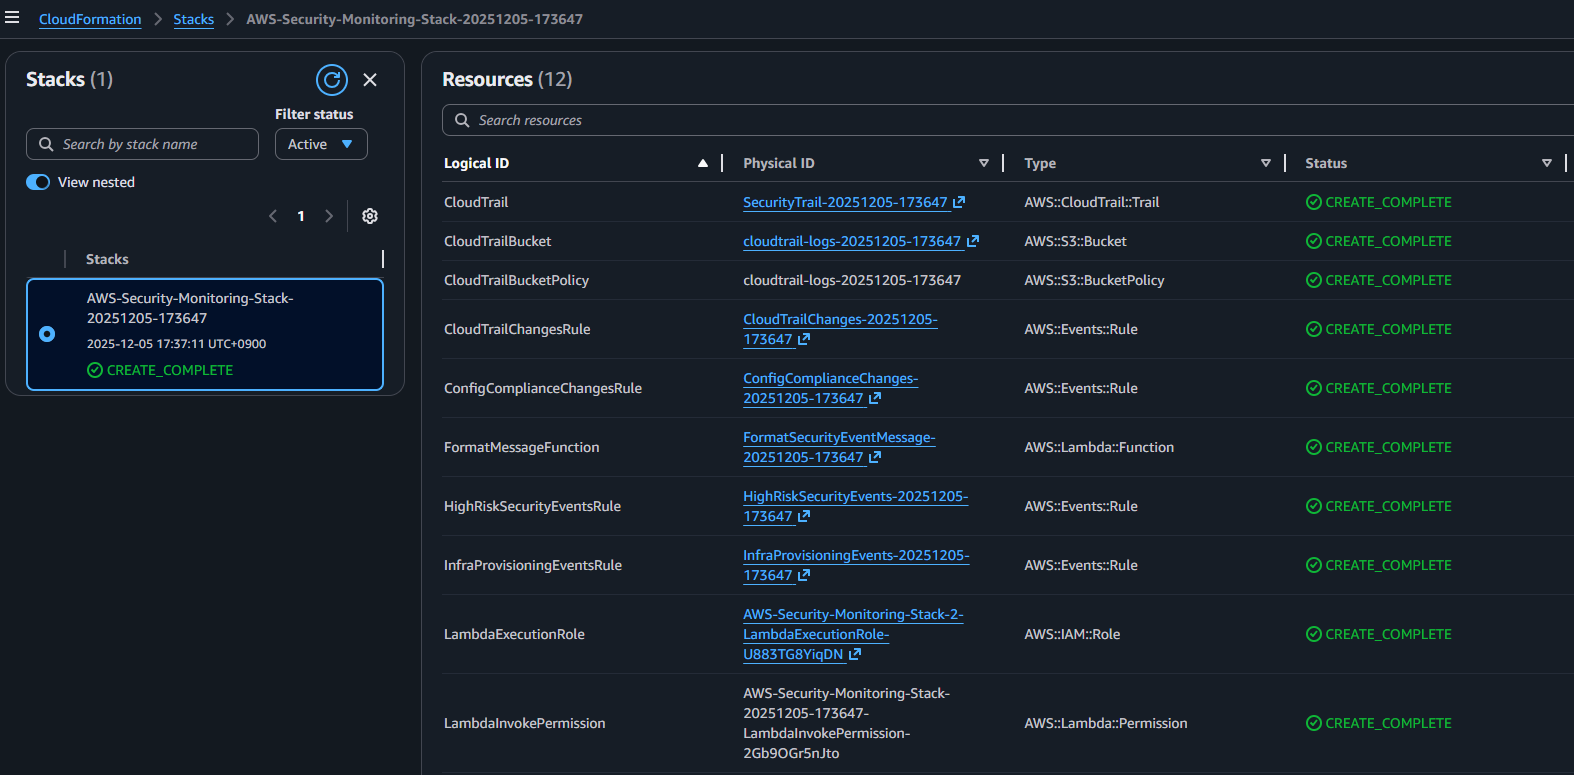The height and width of the screenshot is (775, 1574).
Task: Click the stack CREATE_COMPLETE status checkmark icon
Action: point(95,370)
